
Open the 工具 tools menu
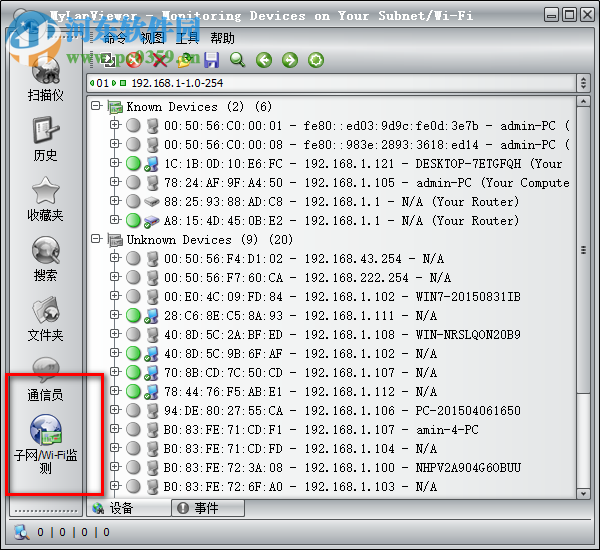coord(187,38)
